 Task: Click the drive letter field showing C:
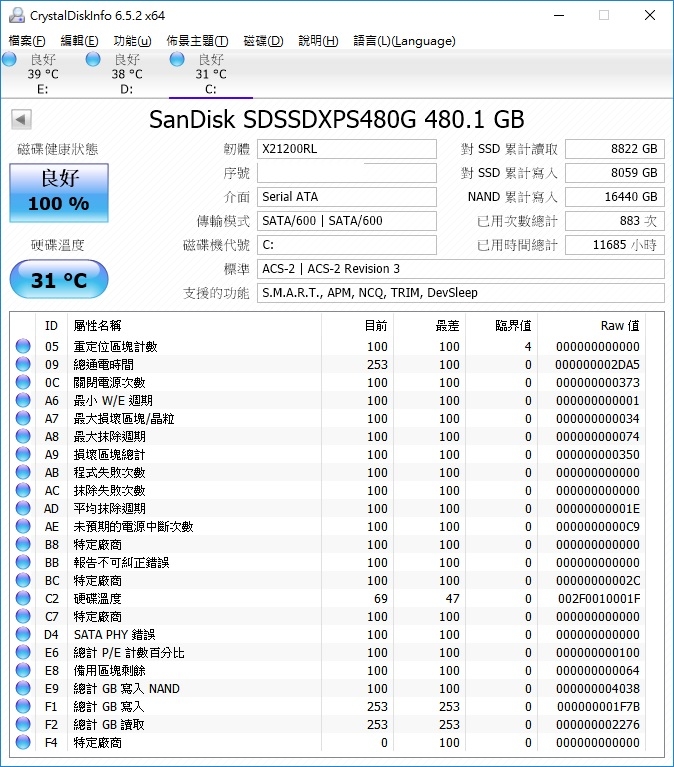347,245
